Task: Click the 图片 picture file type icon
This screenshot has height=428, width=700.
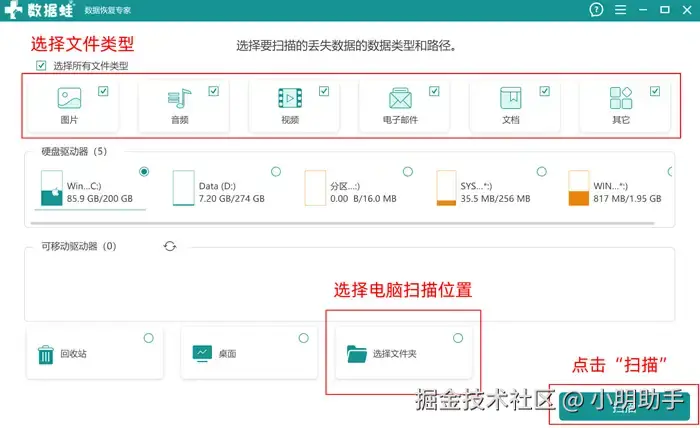Action: pos(69,98)
